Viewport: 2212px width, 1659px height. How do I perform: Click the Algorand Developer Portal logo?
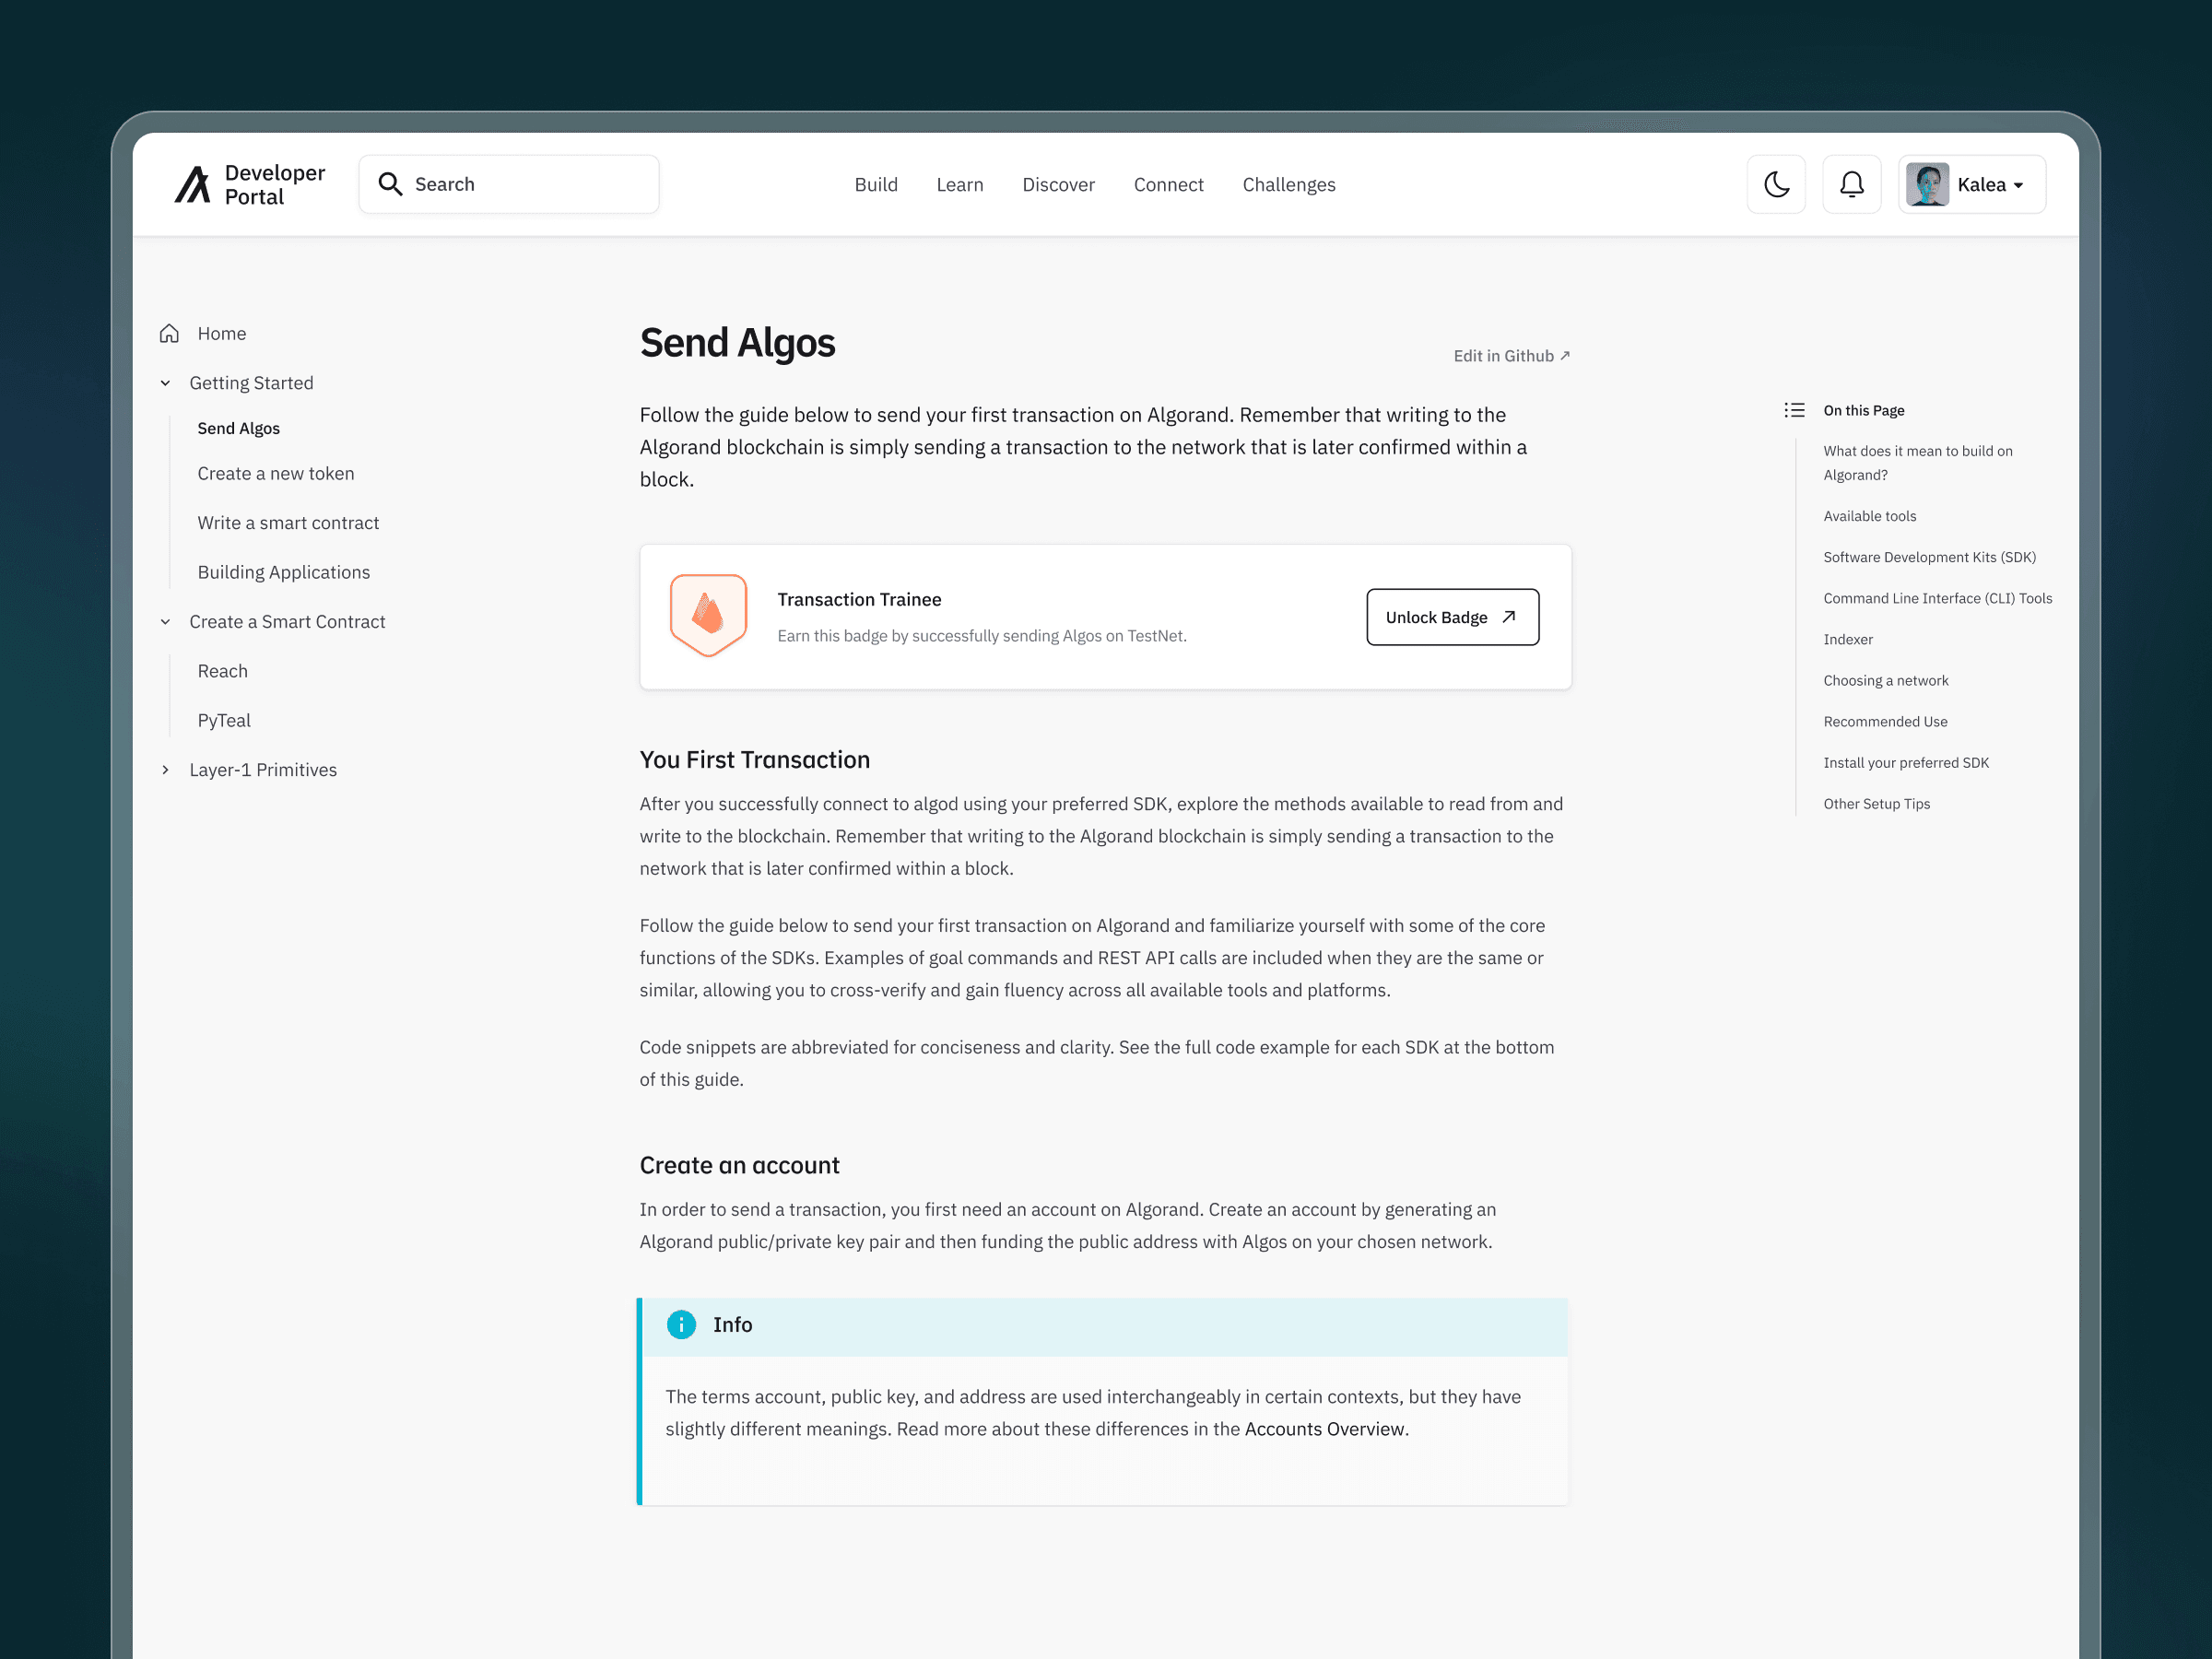click(192, 184)
